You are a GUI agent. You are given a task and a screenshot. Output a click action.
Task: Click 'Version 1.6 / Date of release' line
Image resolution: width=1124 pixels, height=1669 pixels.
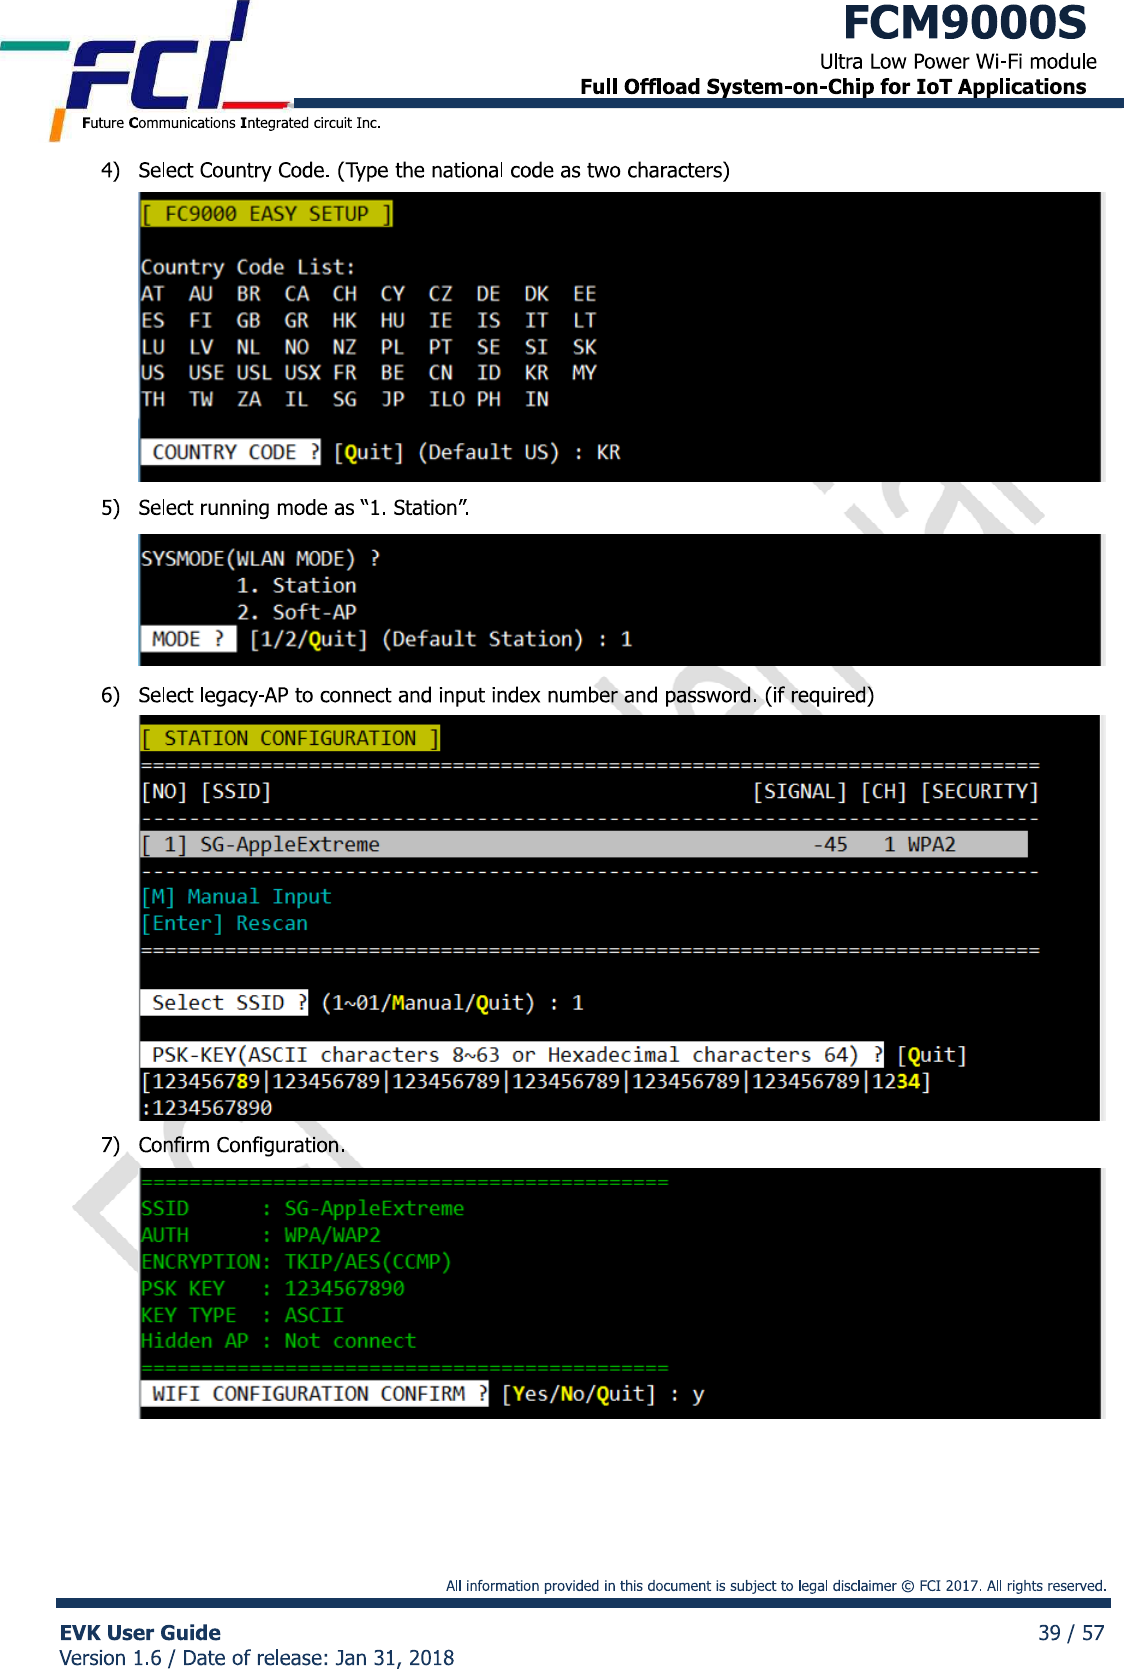[x=257, y=1658]
